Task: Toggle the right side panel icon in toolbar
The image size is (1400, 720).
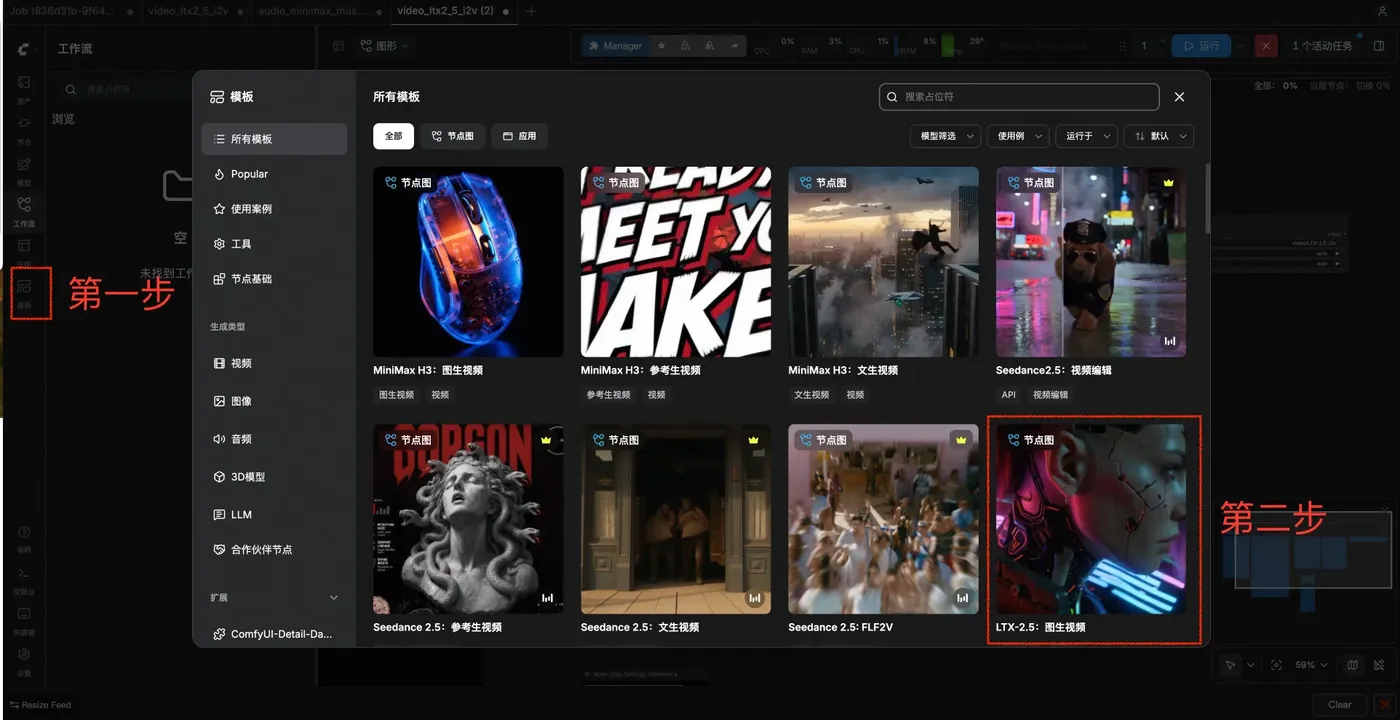Action: click(x=1379, y=46)
